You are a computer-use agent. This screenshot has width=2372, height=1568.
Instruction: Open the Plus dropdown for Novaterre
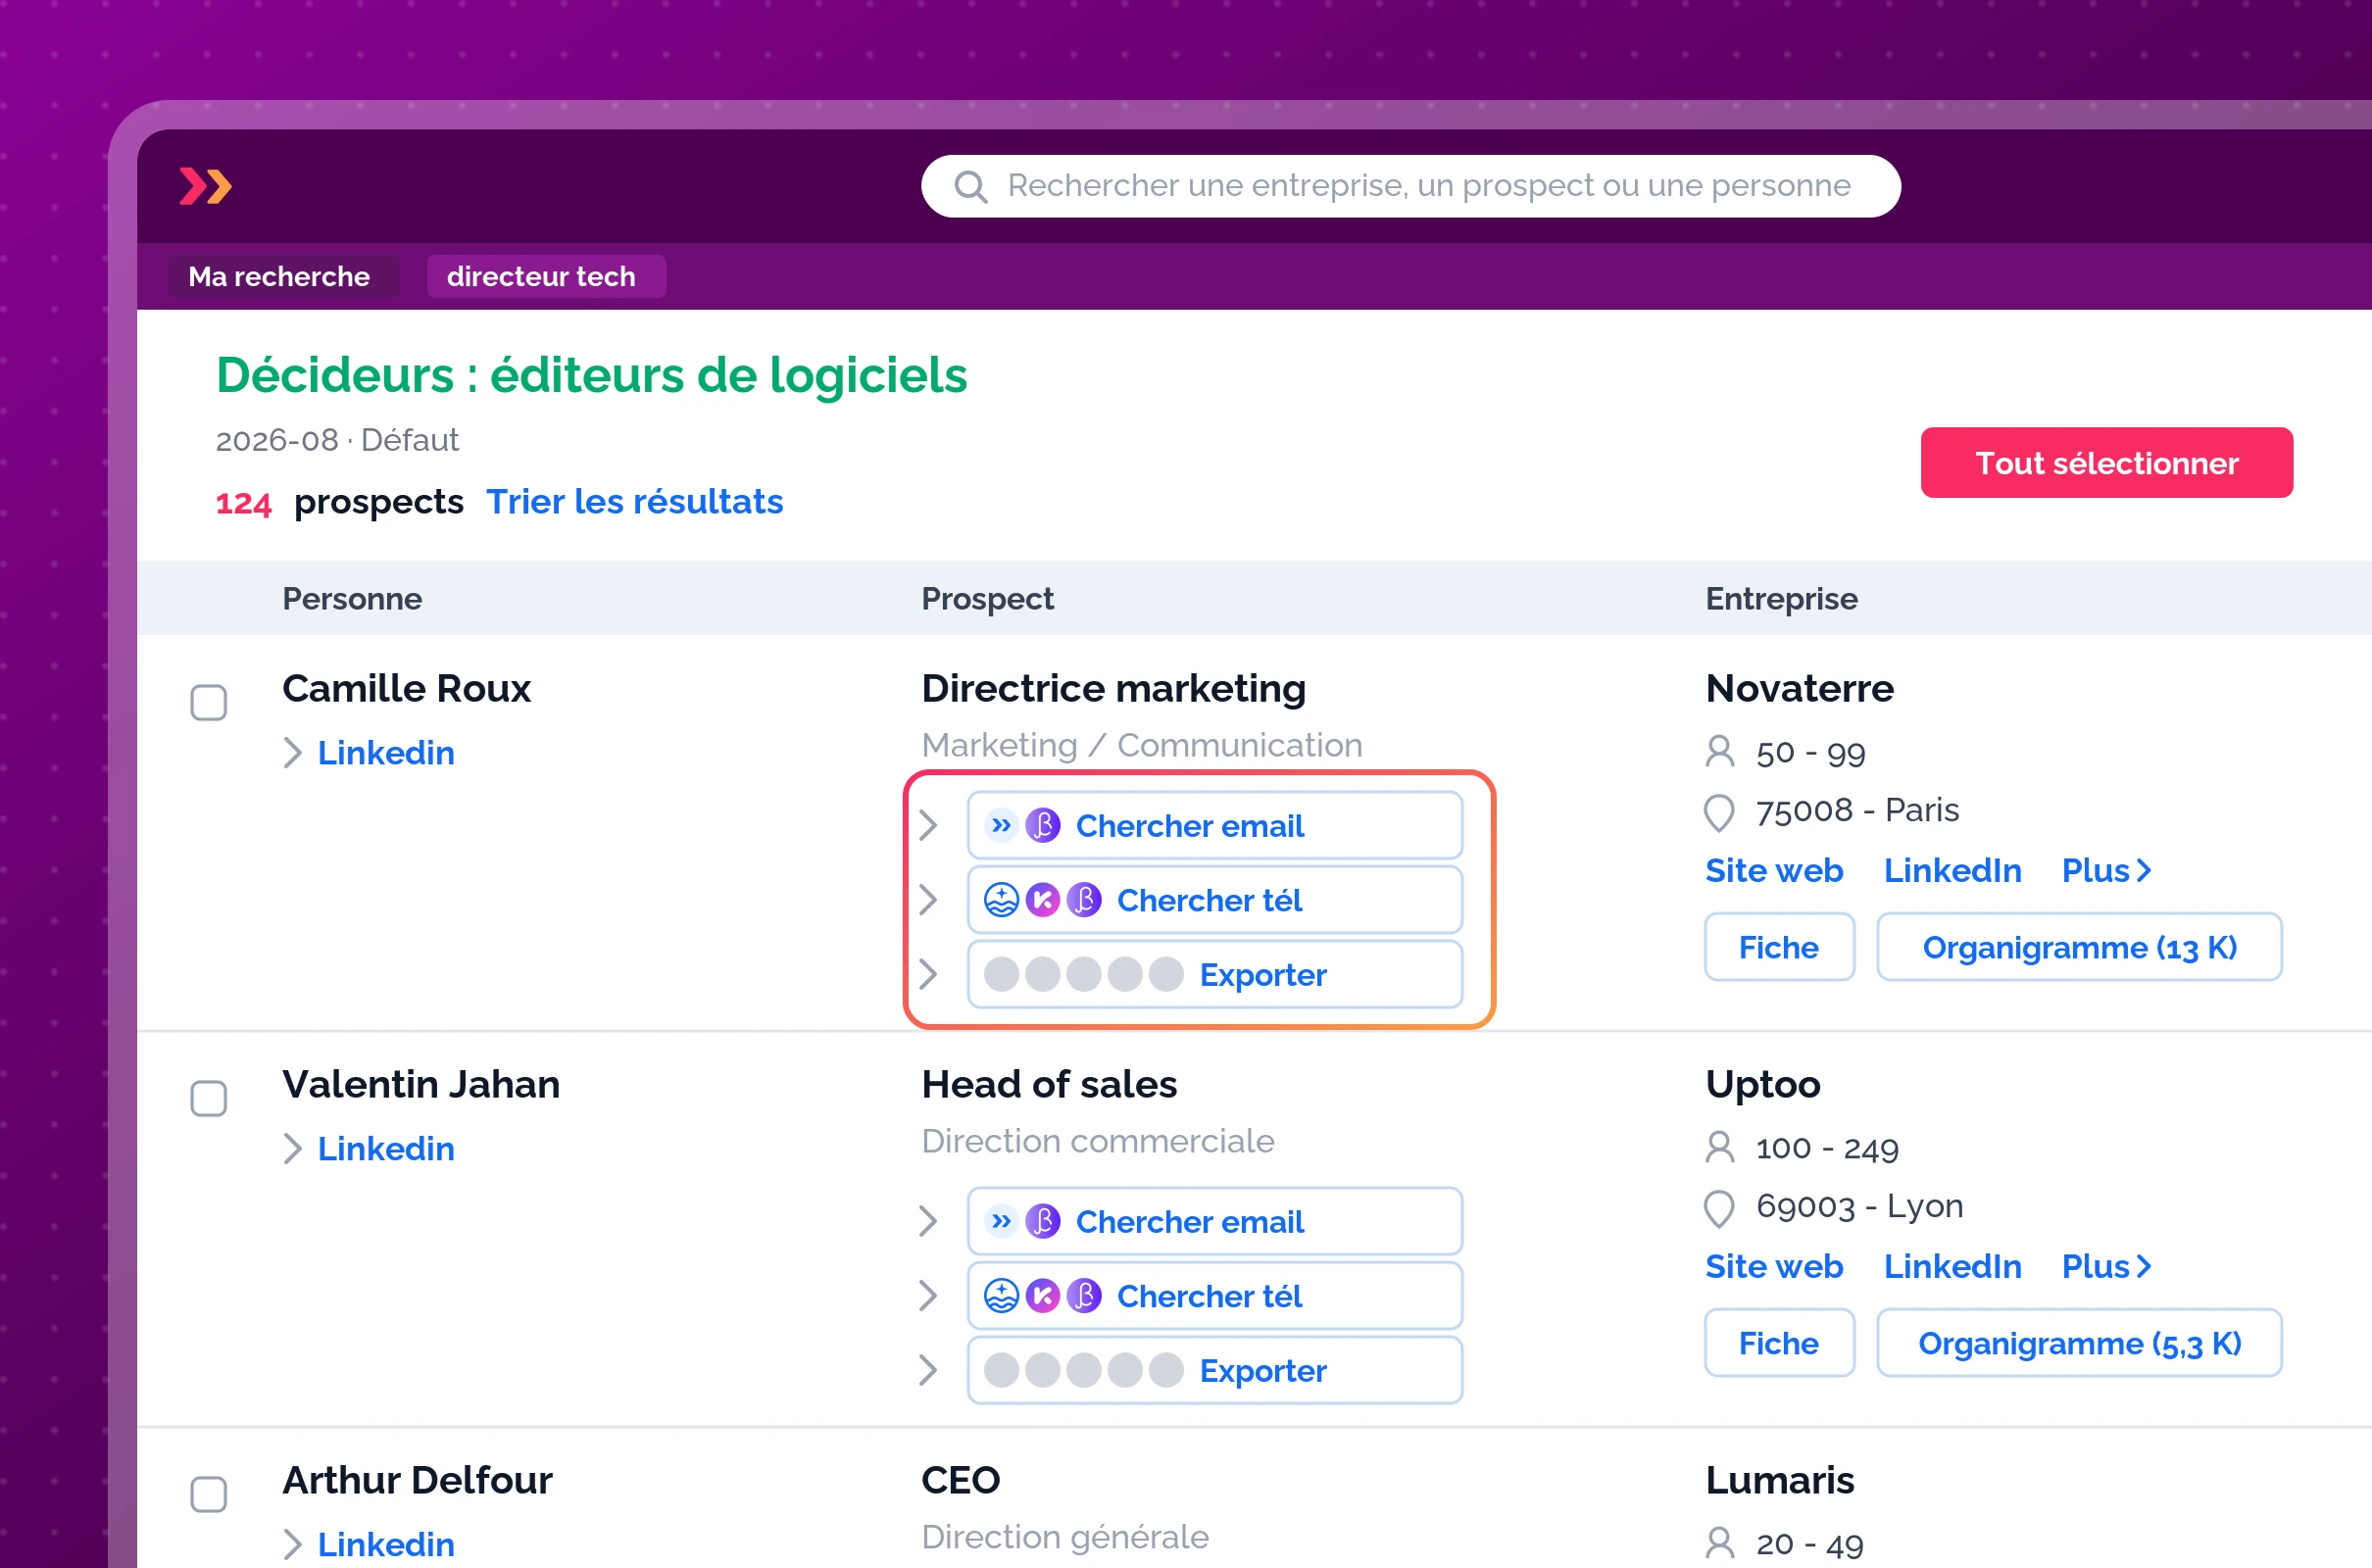(x=2106, y=871)
